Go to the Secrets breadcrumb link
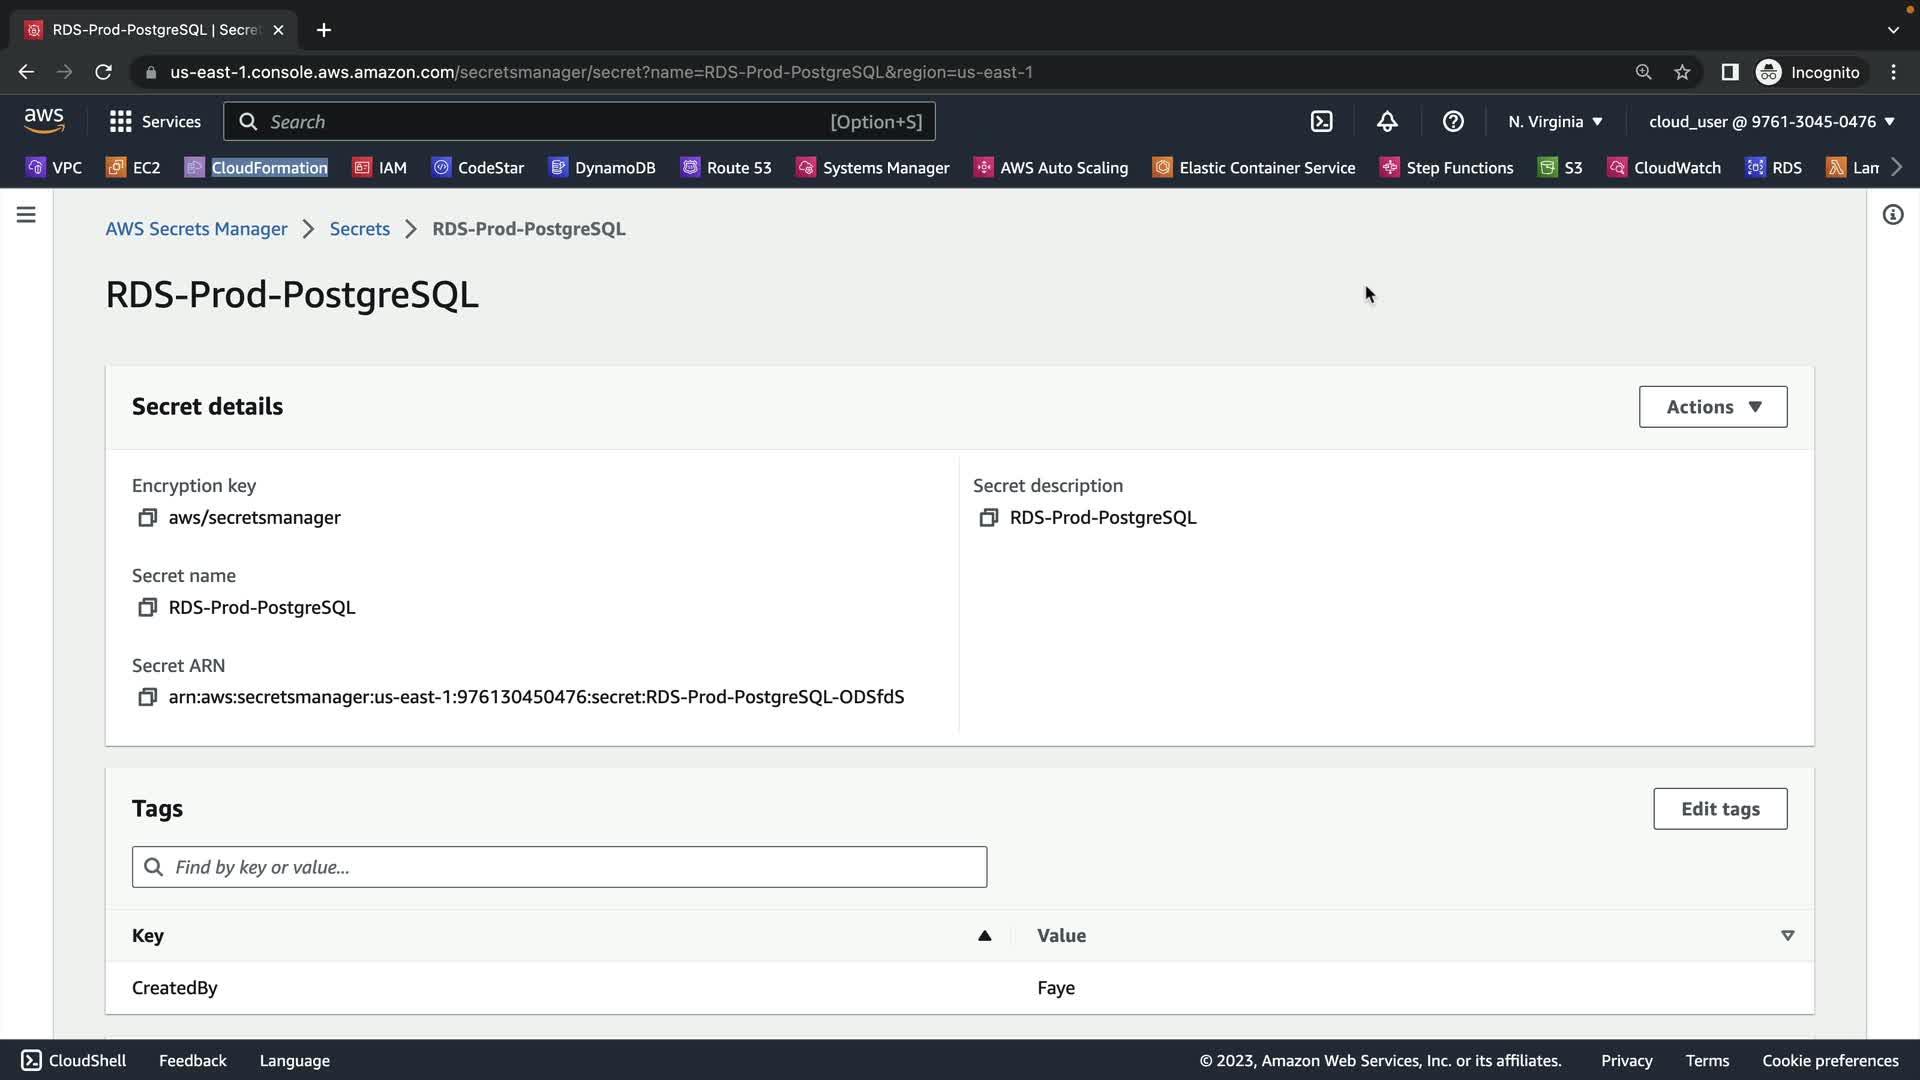 tap(359, 229)
